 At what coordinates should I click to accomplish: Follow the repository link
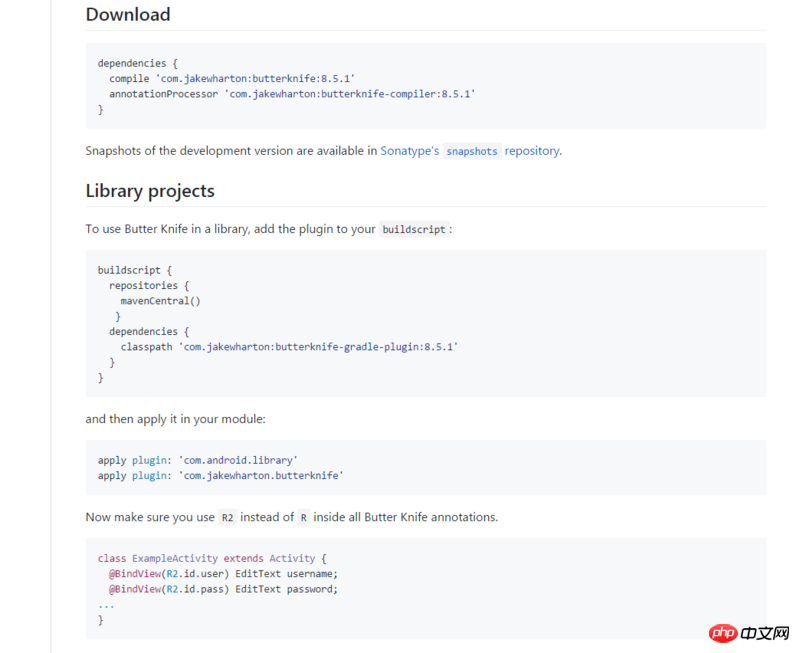pyautogui.click(x=532, y=151)
